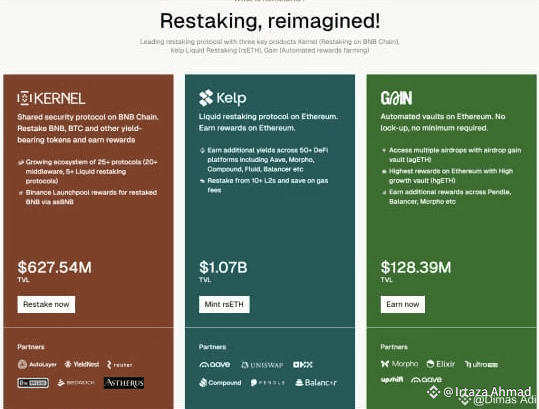The width and height of the screenshot is (539, 409).
Task: Select the OKX partner logo
Action: point(303,365)
